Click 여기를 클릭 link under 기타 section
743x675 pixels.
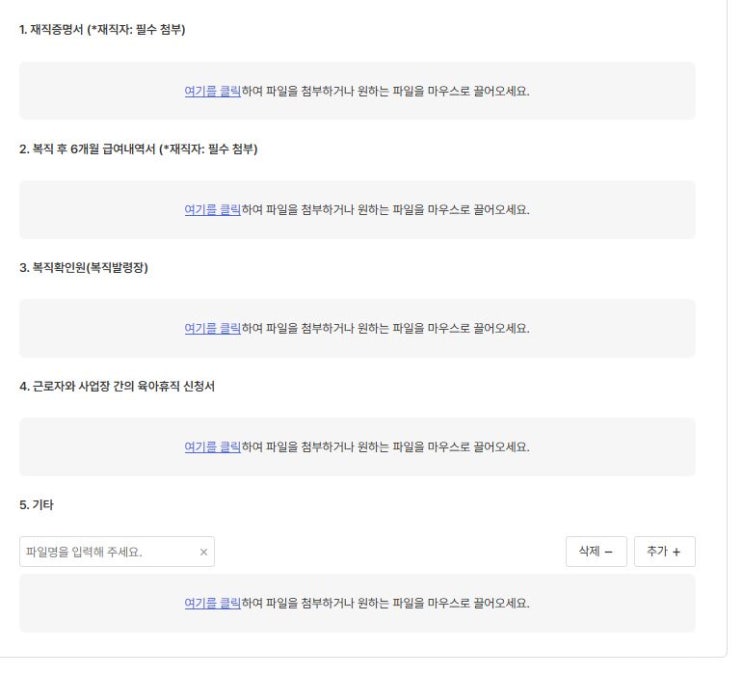coord(212,603)
